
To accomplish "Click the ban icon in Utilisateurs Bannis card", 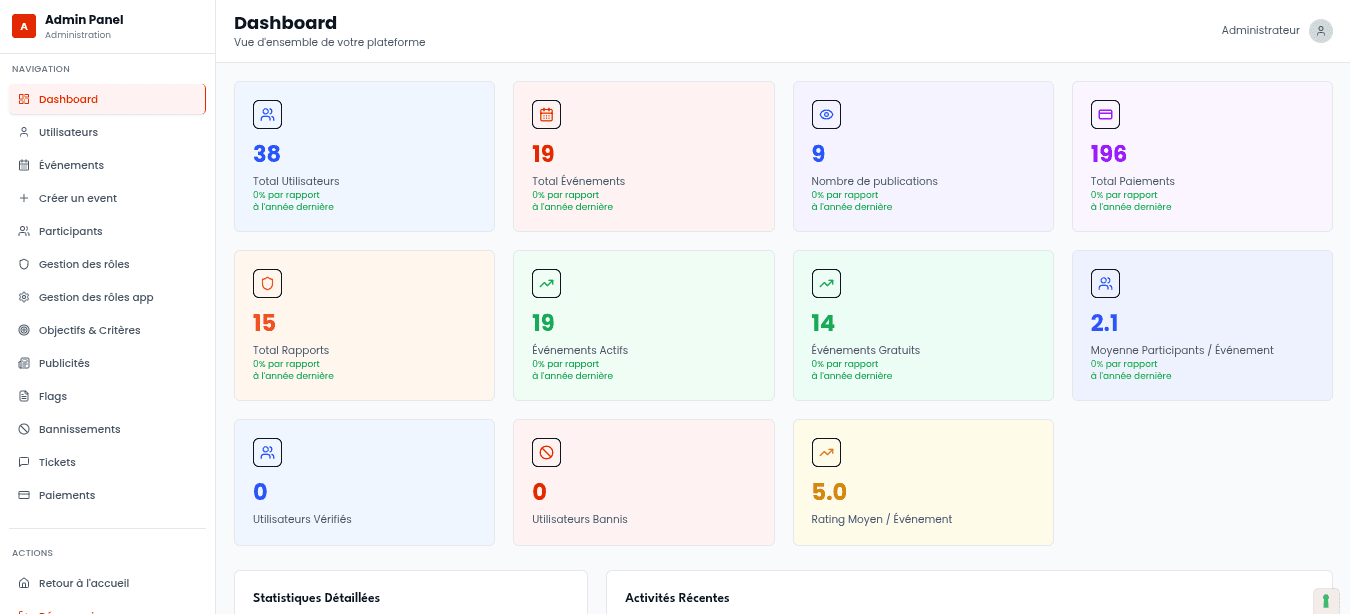I will tap(546, 453).
